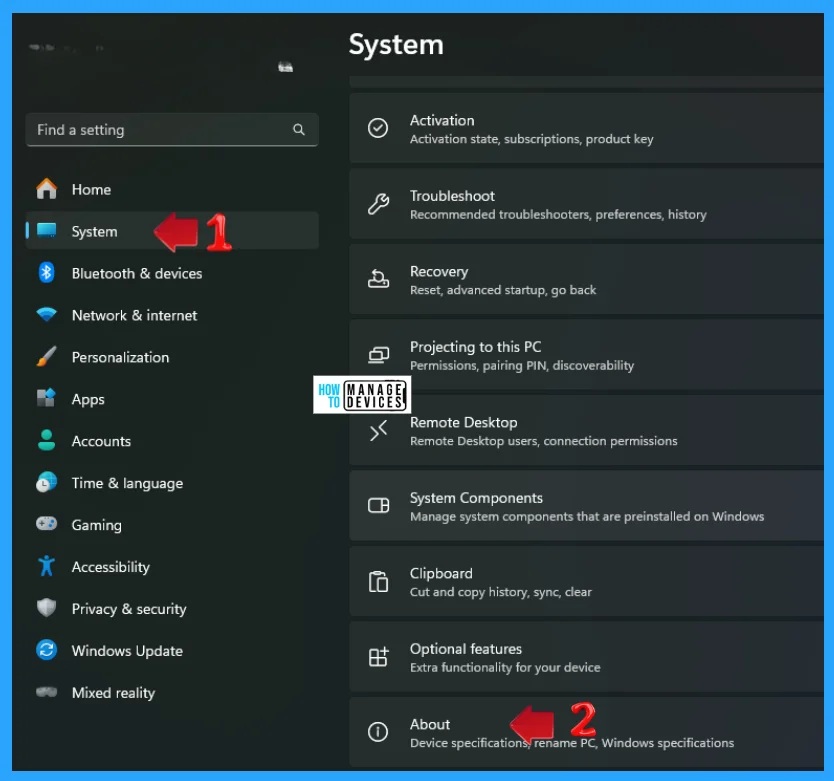Click the Bluetooth icon in sidebar
Viewport: 834px width, 781px height.
46,273
